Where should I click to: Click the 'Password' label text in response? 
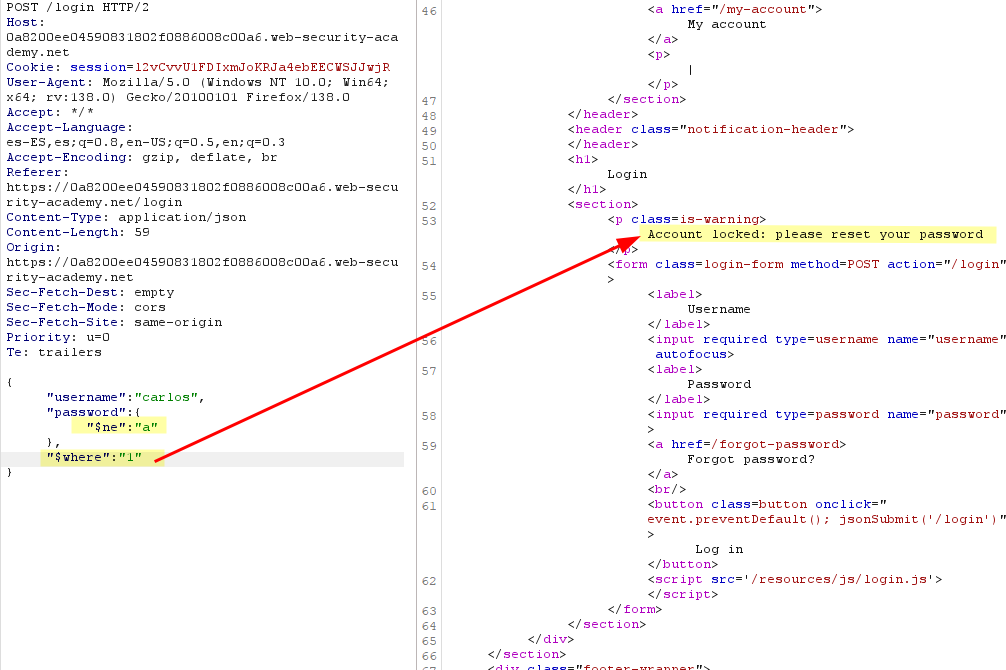click(x=719, y=384)
